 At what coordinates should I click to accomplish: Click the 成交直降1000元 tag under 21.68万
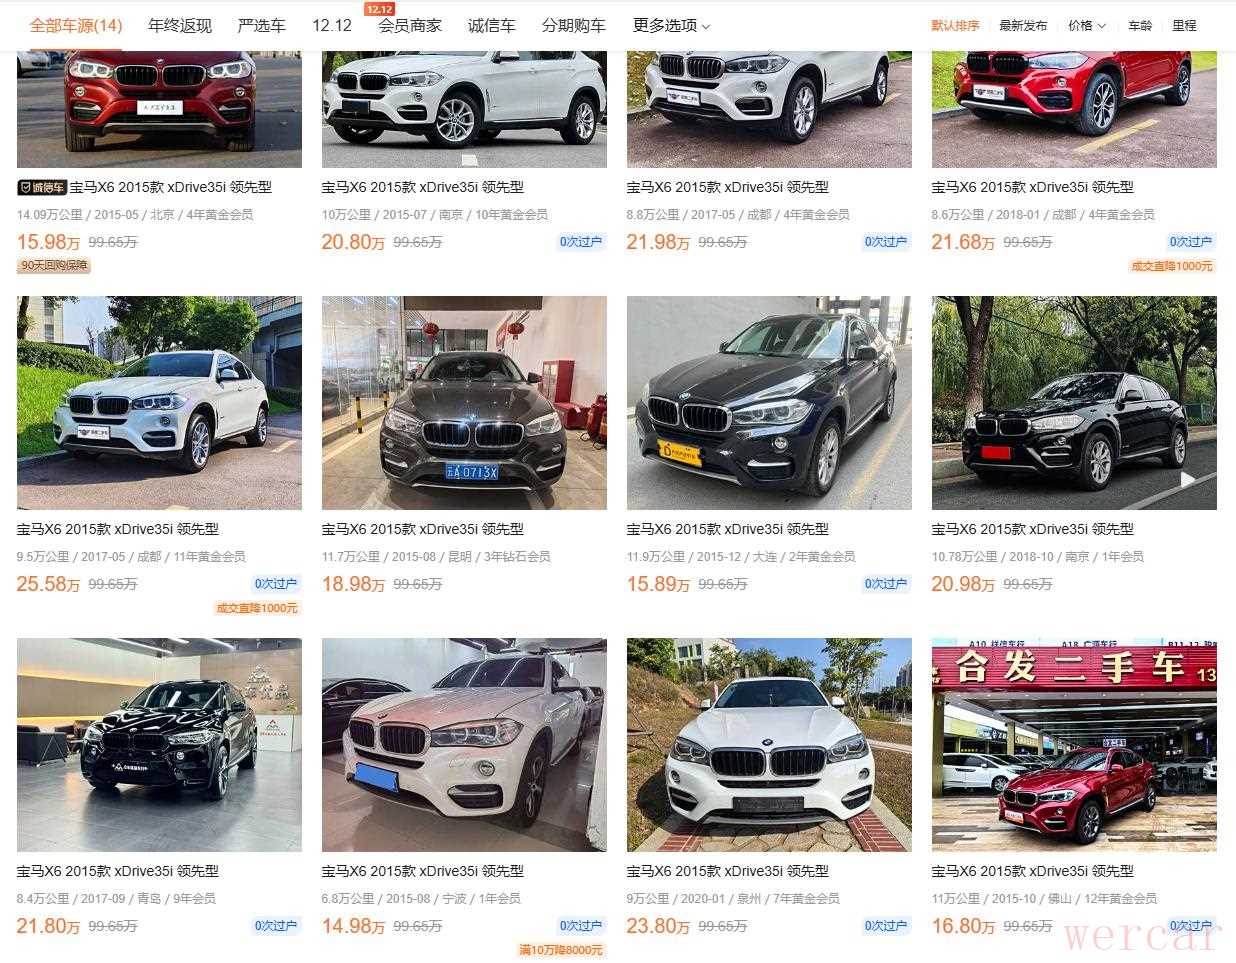pos(1171,266)
